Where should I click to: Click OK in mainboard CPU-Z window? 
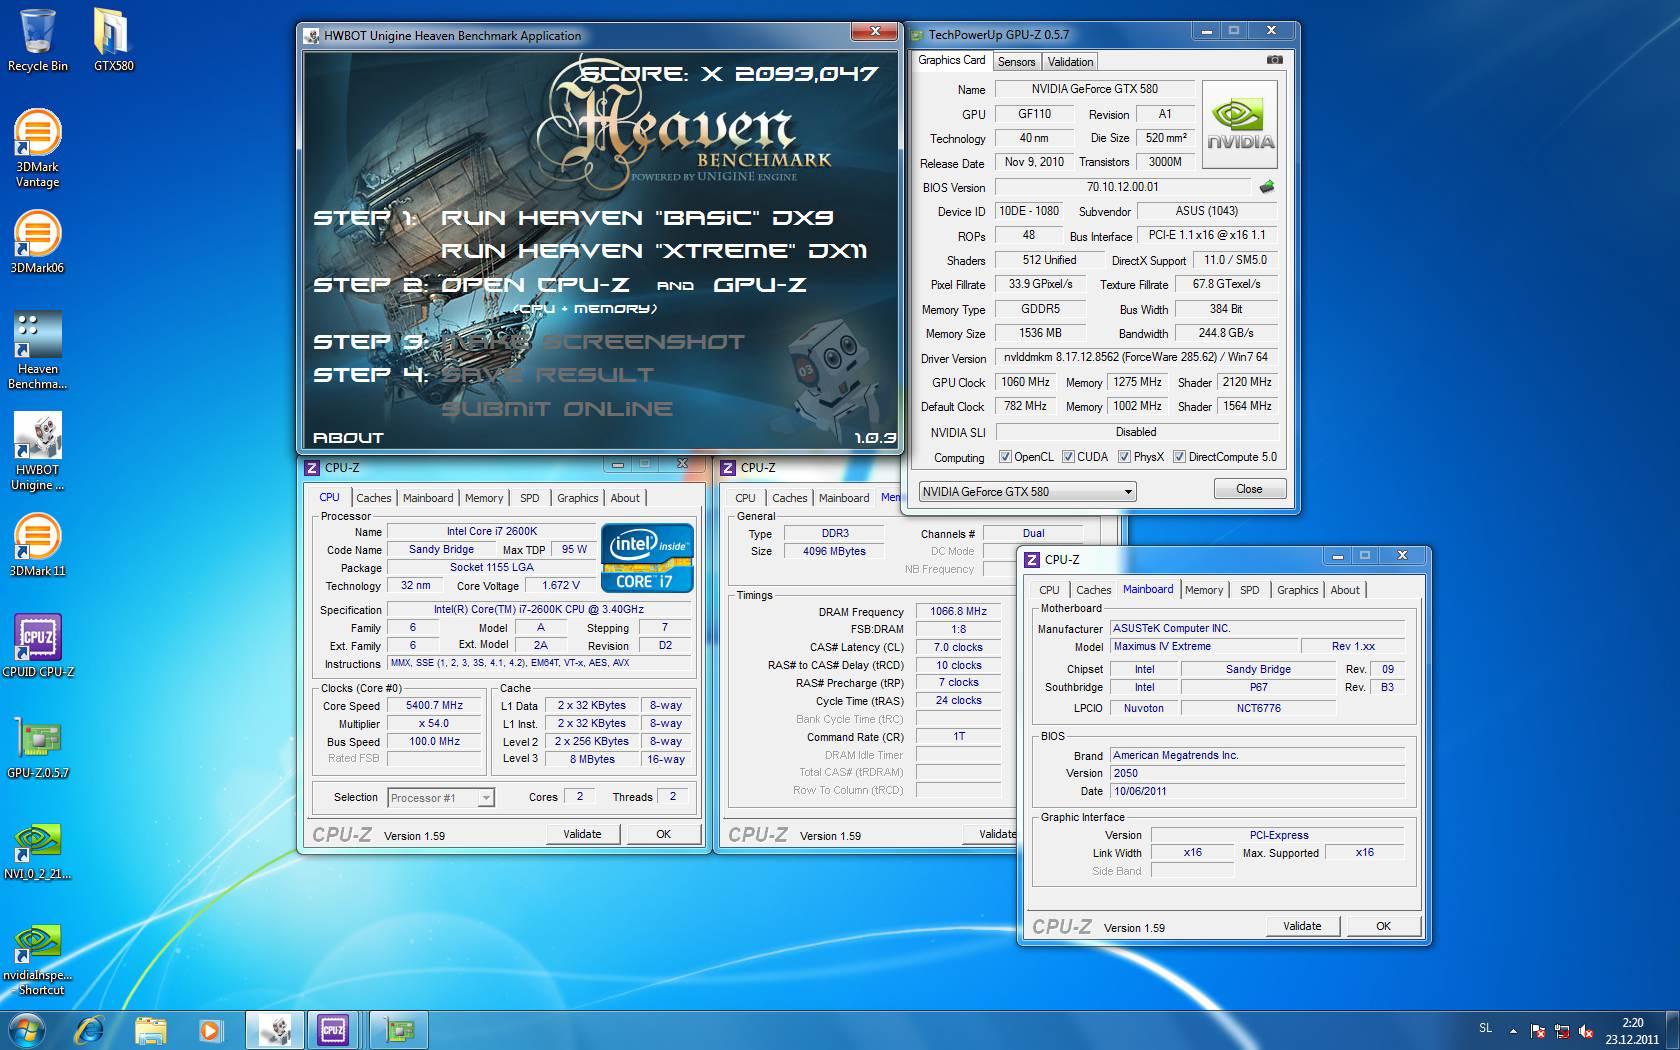(1383, 926)
